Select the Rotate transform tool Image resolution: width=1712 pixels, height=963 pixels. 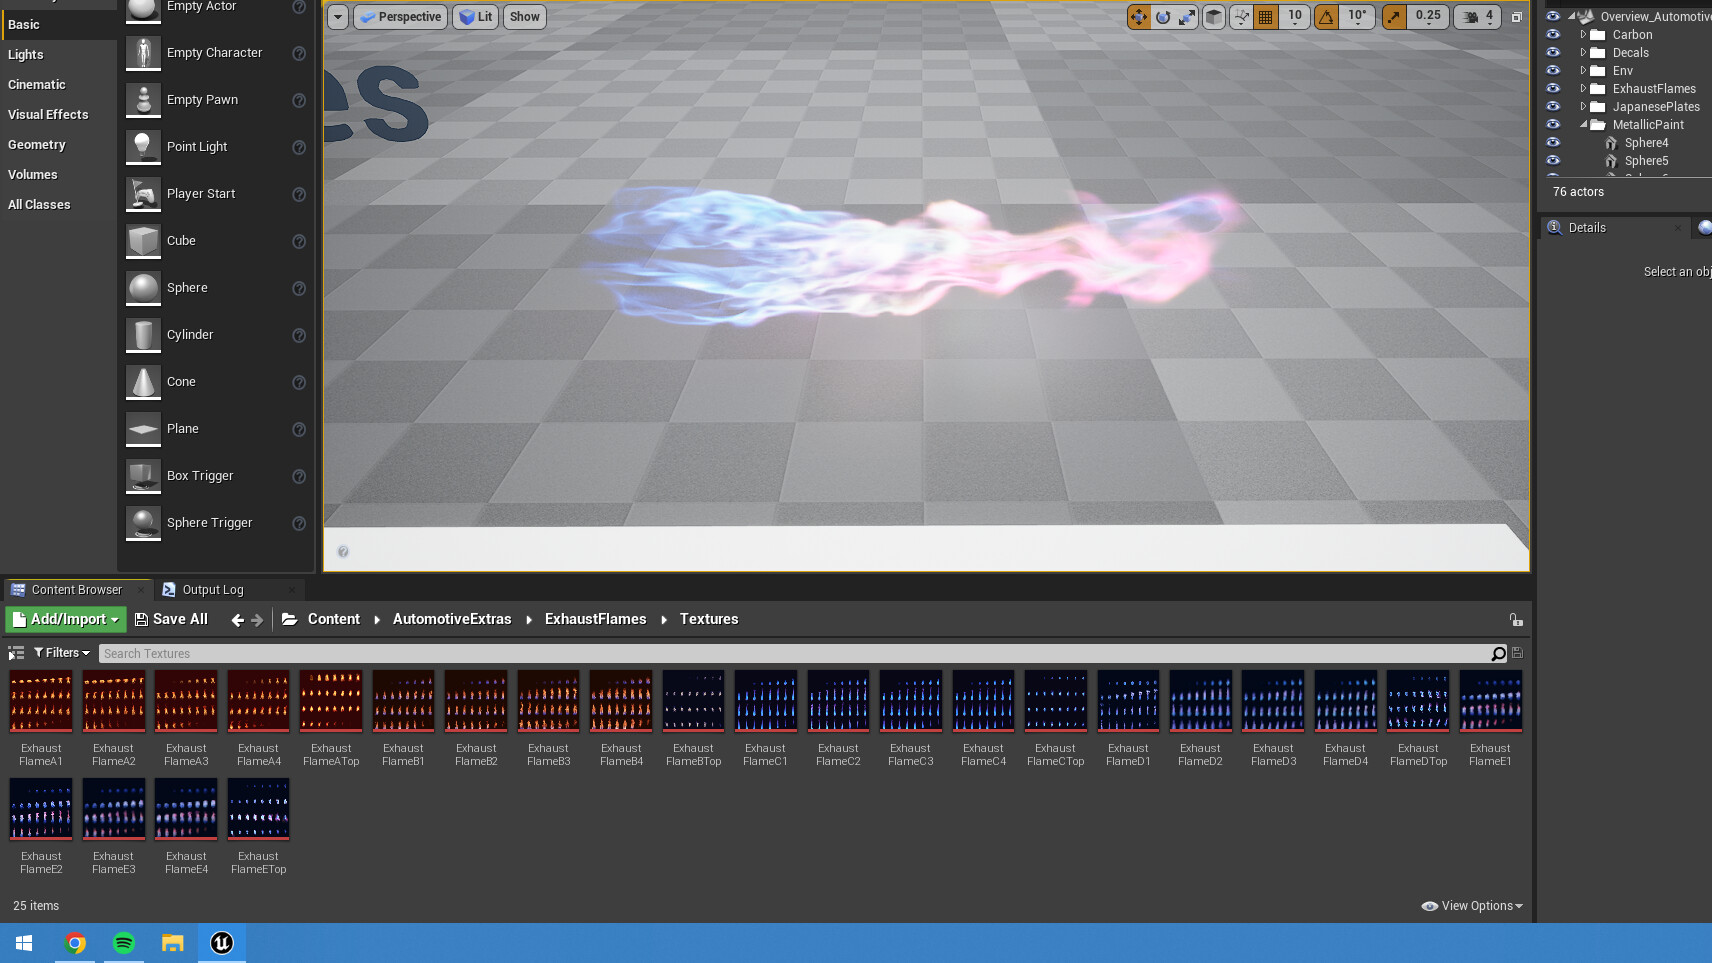click(1163, 17)
